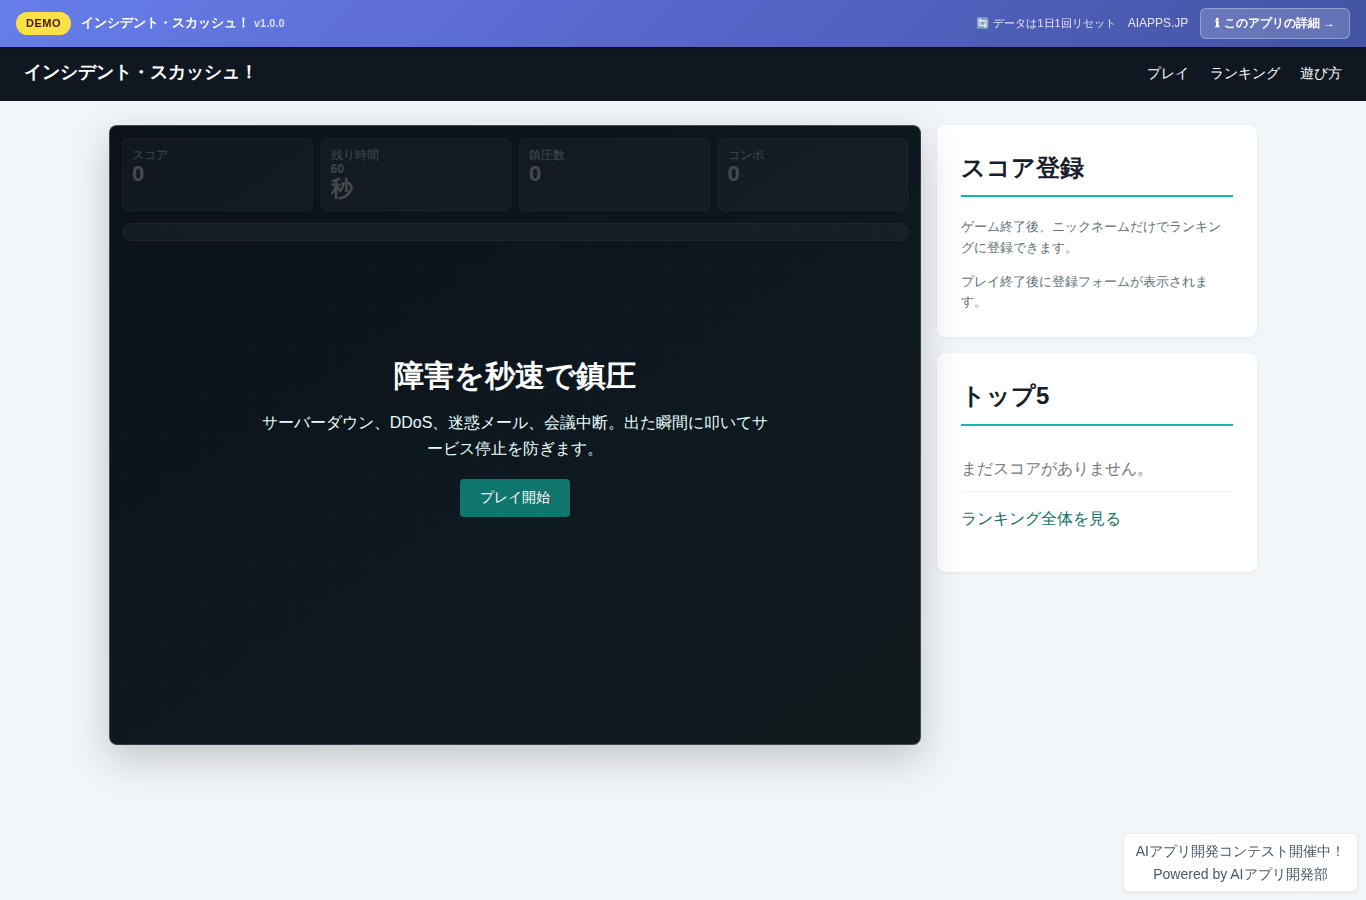Click the プレイ終了後に登録フォーム description text
Viewport: 1366px width, 900px height.
click(x=1084, y=292)
